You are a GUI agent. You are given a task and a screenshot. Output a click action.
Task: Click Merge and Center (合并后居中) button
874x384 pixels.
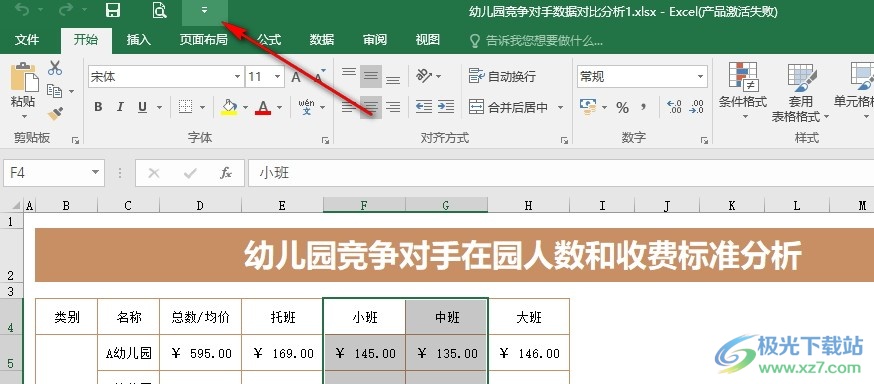508,107
